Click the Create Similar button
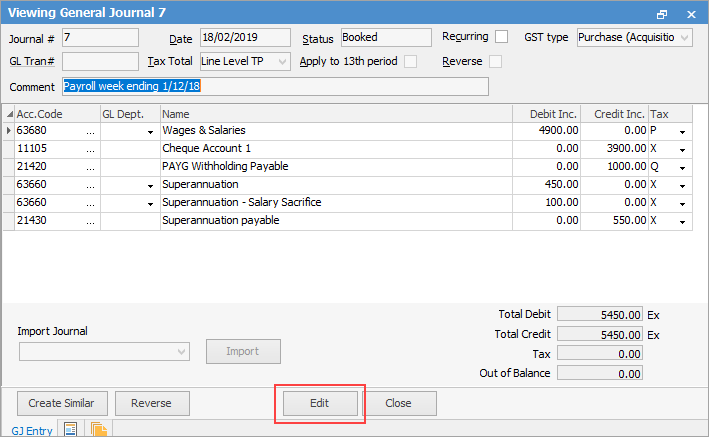The height and width of the screenshot is (437, 709). [62, 403]
